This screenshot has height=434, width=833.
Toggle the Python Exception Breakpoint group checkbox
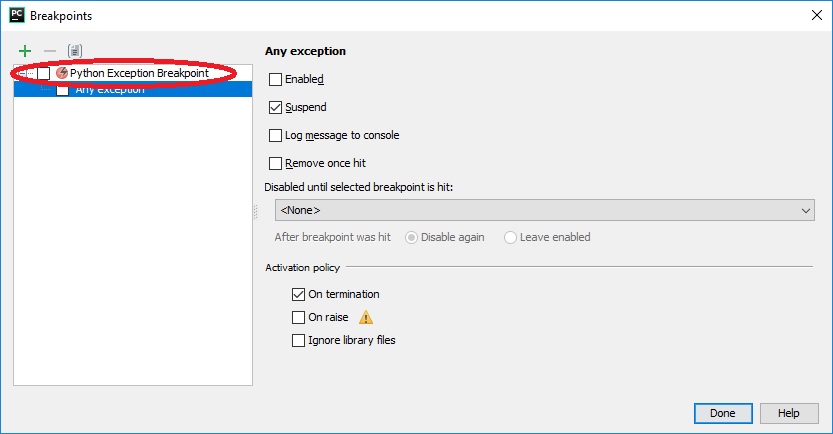(44, 74)
